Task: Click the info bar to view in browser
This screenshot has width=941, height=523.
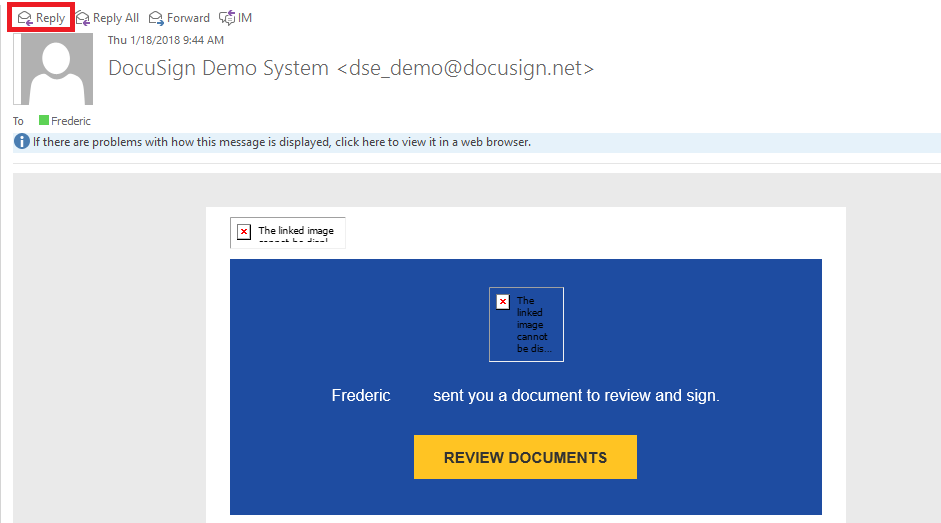Action: [477, 142]
